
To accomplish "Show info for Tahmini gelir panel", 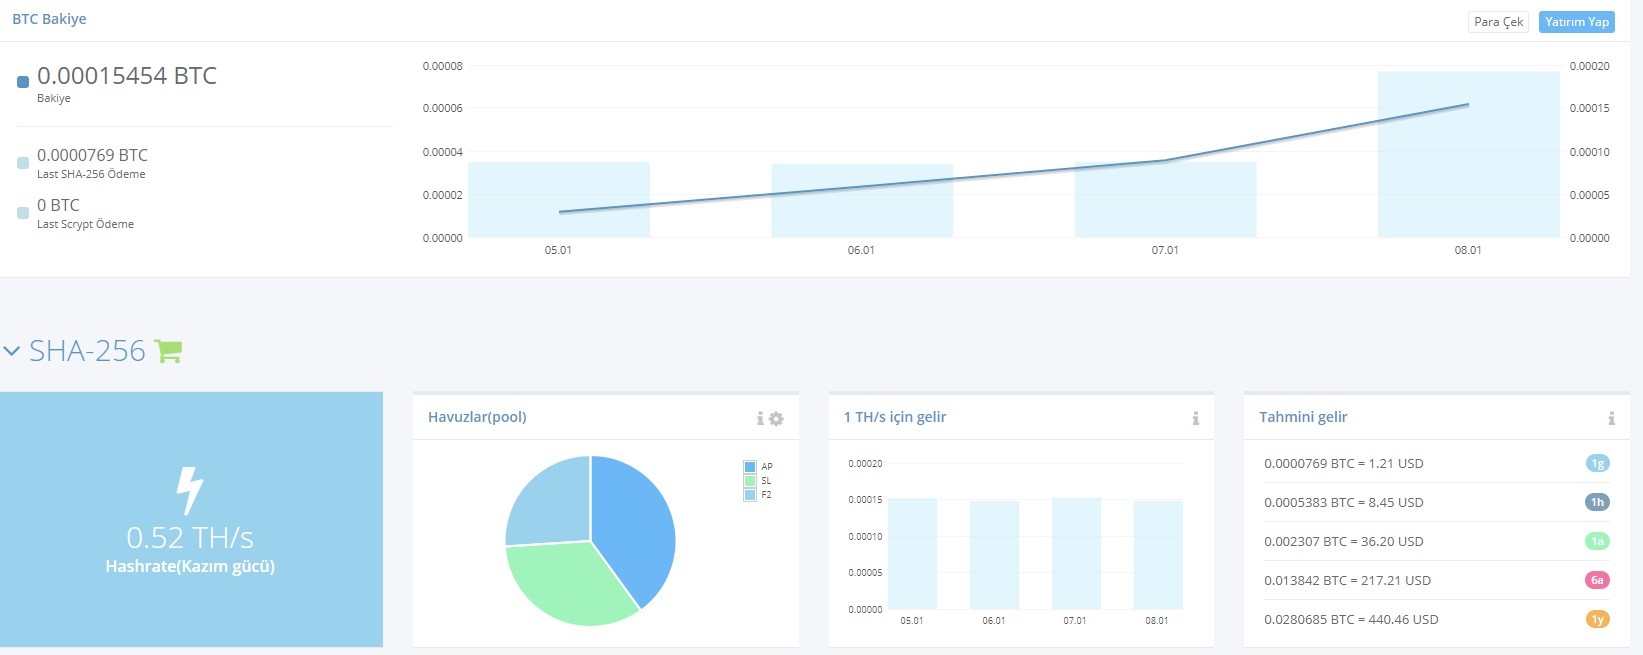I will tap(1611, 418).
